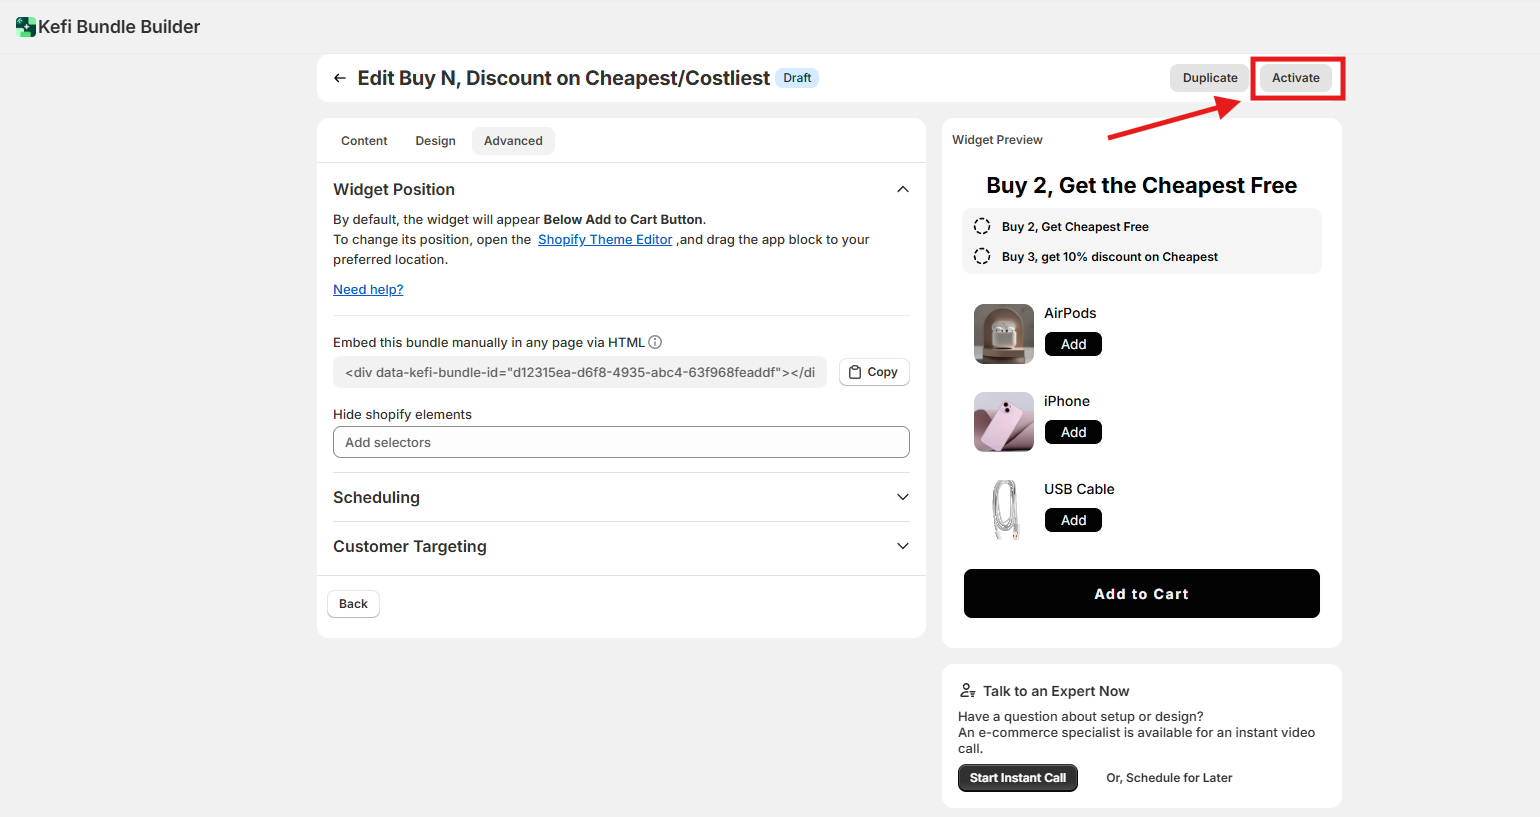The height and width of the screenshot is (817, 1540).
Task: Open the Shopify Theme Editor link
Action: pos(605,240)
